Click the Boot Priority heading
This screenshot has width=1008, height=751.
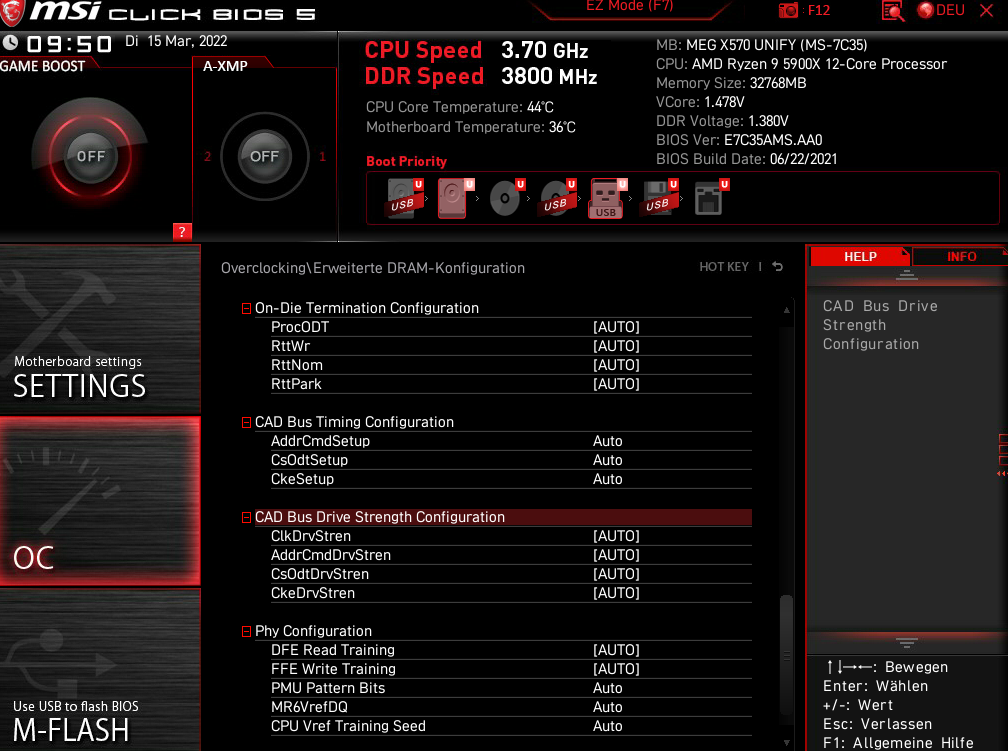click(406, 161)
